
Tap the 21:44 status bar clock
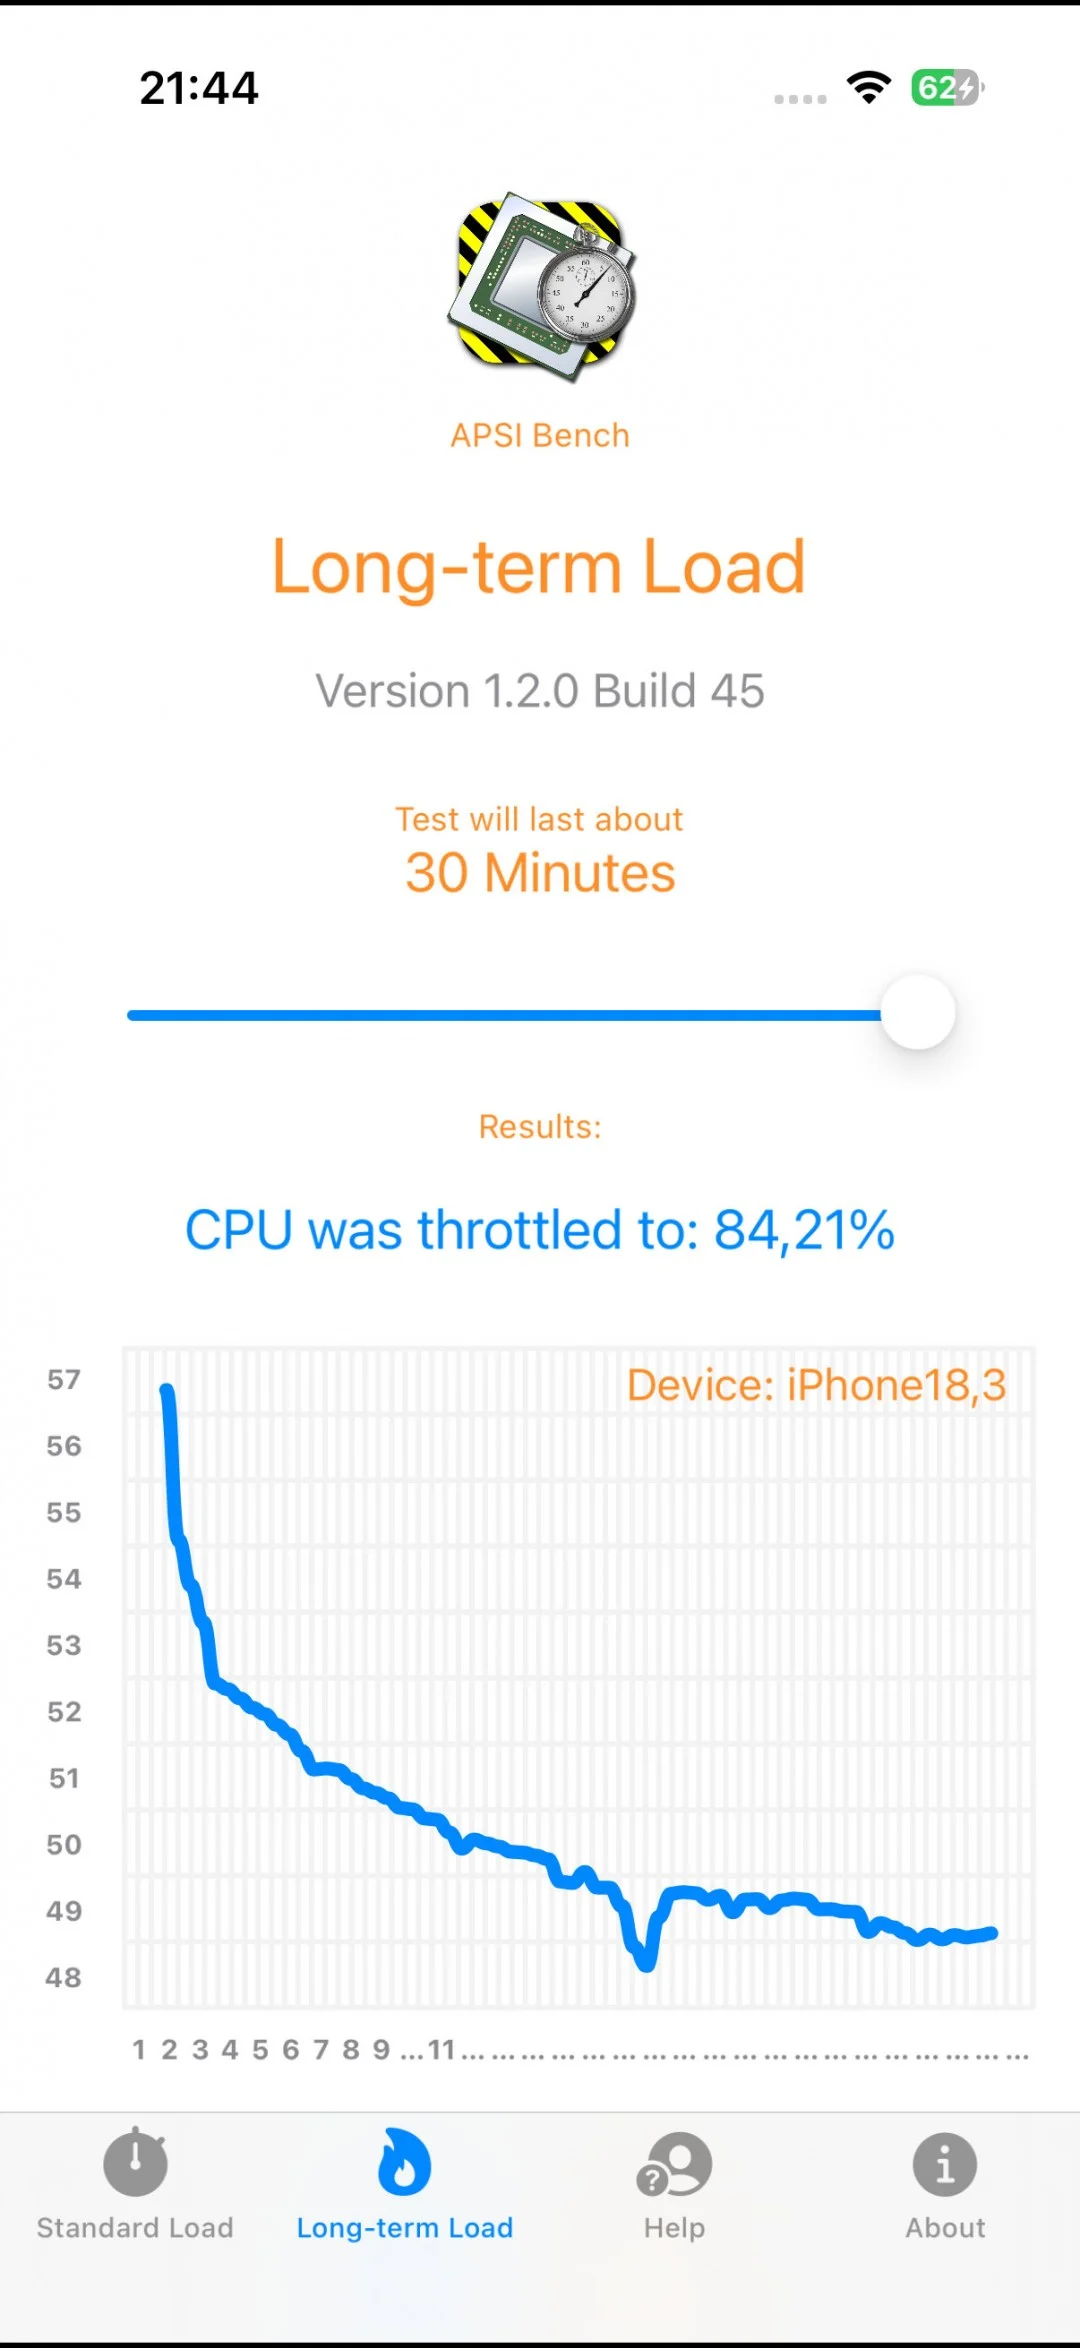coord(199,88)
